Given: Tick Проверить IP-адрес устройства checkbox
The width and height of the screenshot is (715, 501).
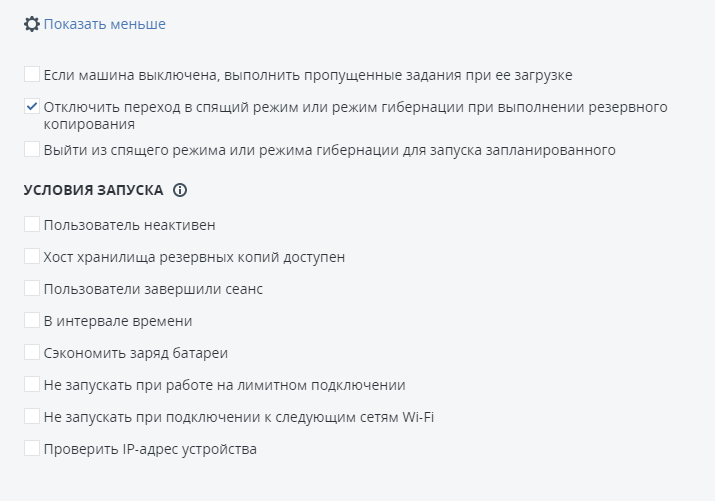Looking at the screenshot, I should click(x=32, y=449).
